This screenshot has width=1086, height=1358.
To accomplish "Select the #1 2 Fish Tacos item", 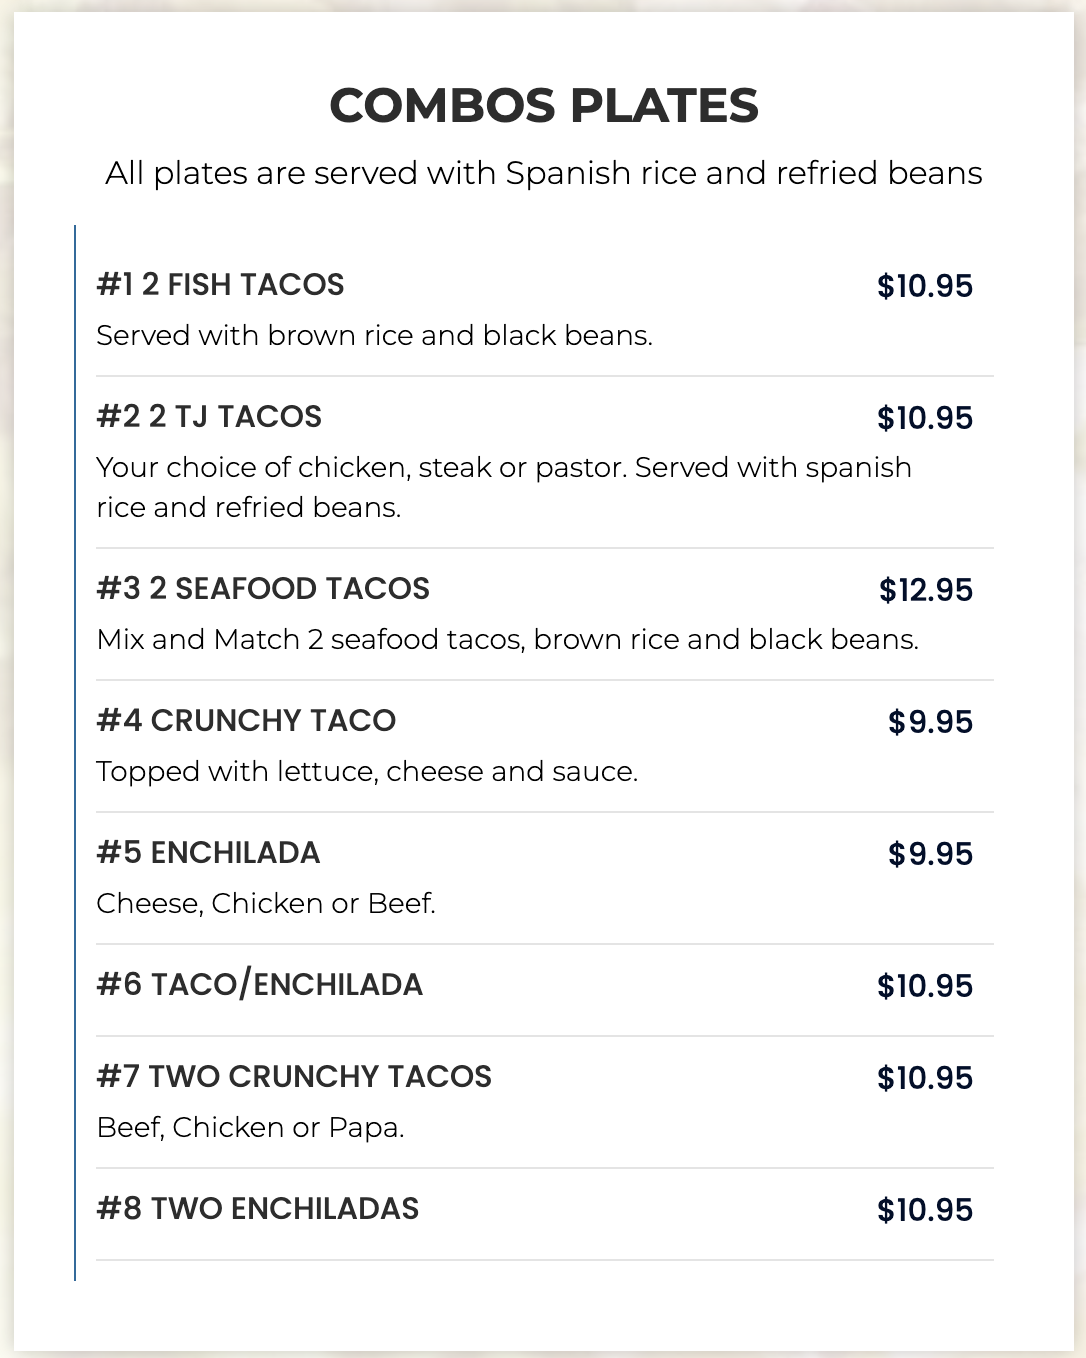I will (x=220, y=285).
